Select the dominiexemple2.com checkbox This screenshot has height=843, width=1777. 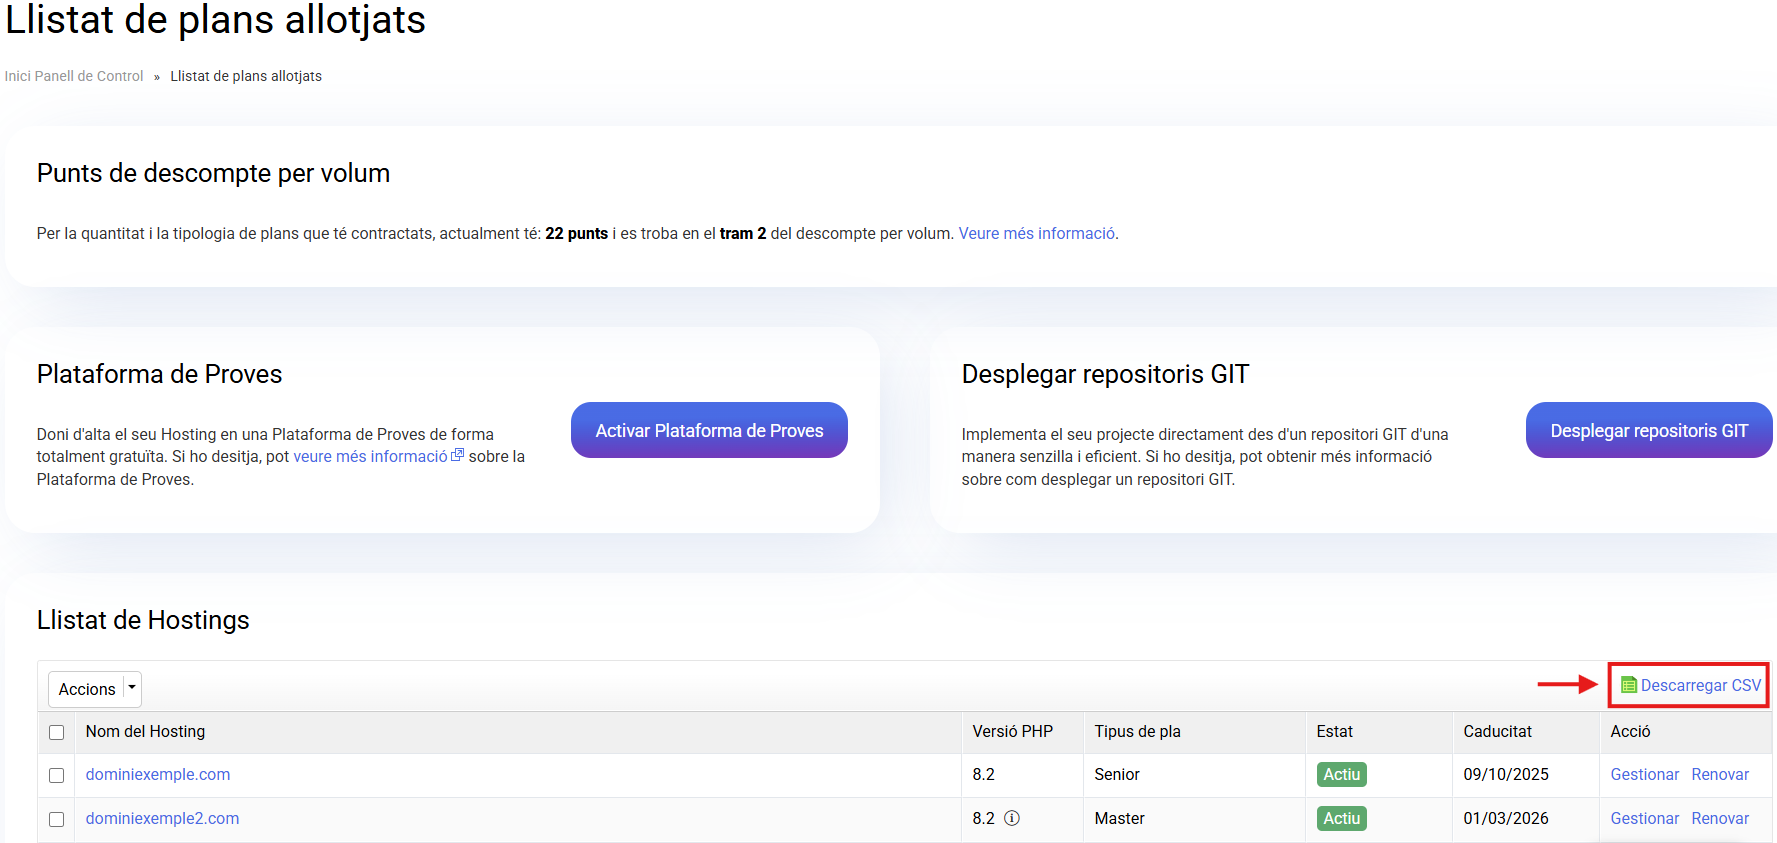coord(57,819)
